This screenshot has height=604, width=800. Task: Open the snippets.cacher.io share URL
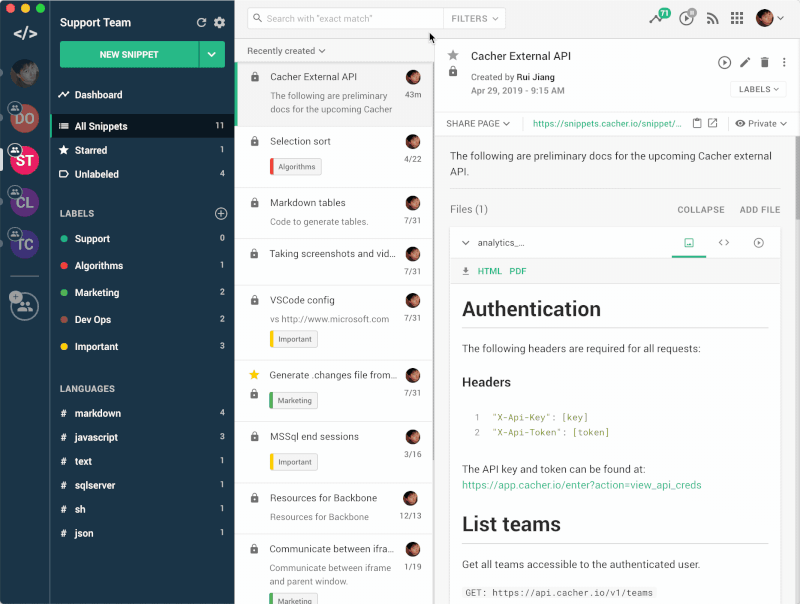click(607, 123)
